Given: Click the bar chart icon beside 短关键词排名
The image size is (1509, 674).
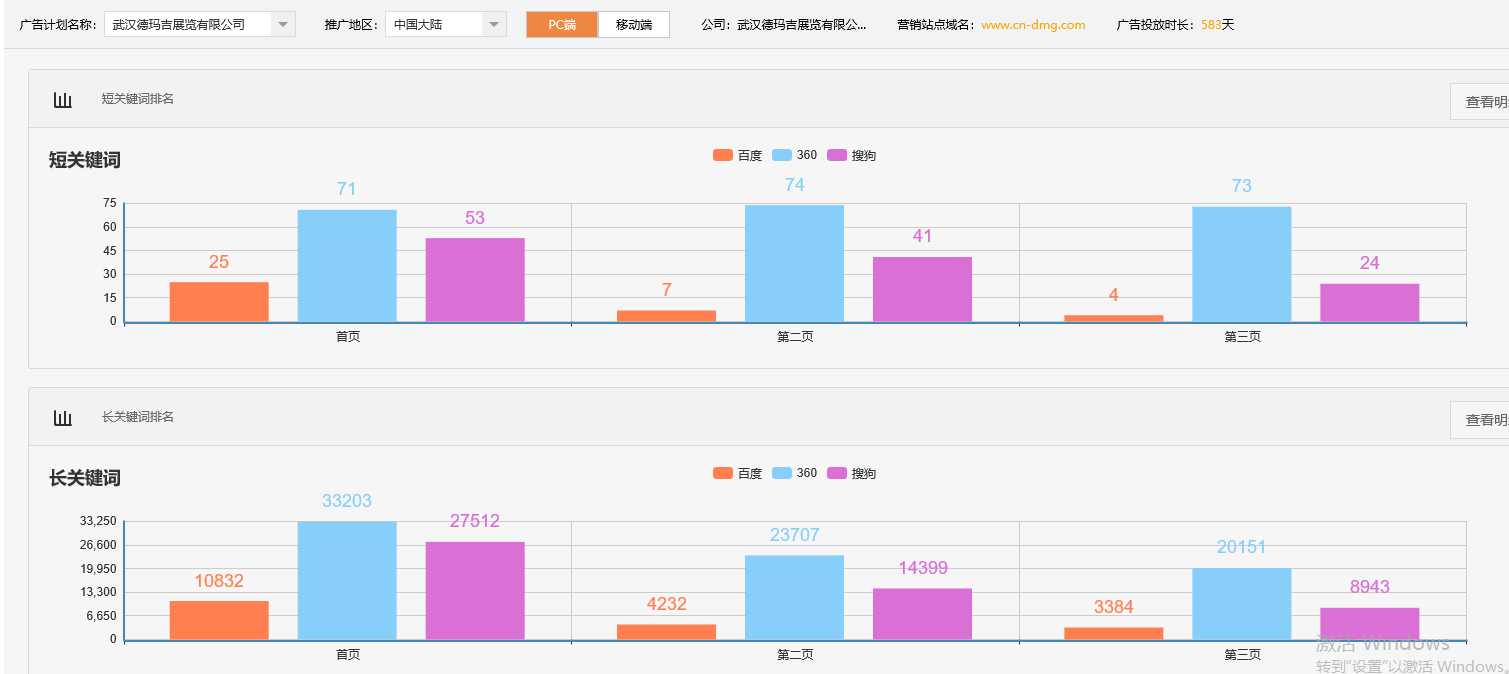Looking at the screenshot, I should [63, 99].
